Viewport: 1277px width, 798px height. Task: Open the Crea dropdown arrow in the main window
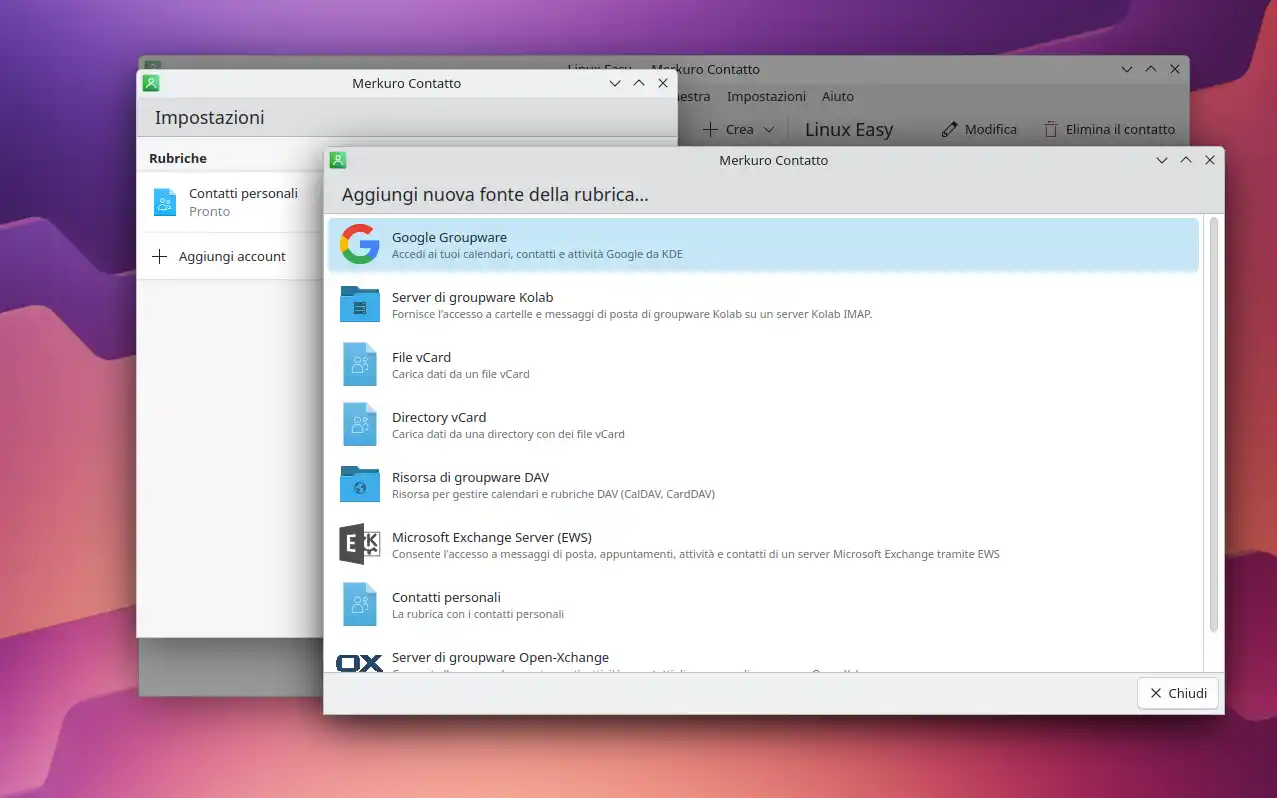pos(768,129)
